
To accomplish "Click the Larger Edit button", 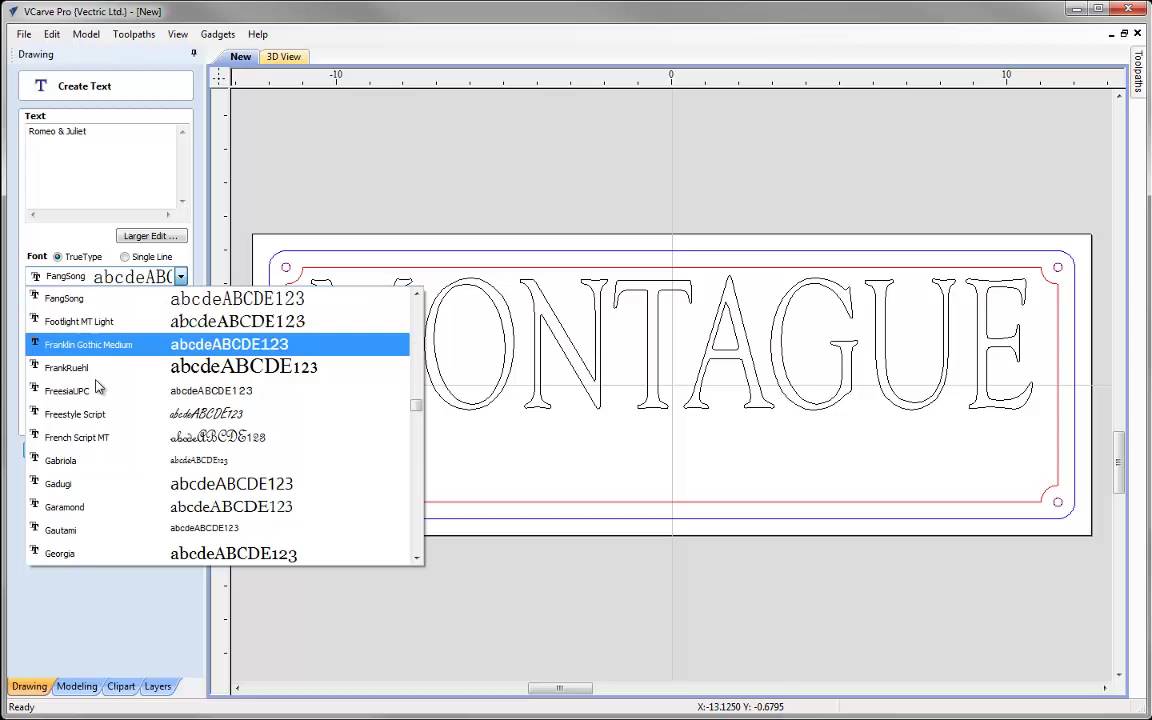I will point(151,236).
